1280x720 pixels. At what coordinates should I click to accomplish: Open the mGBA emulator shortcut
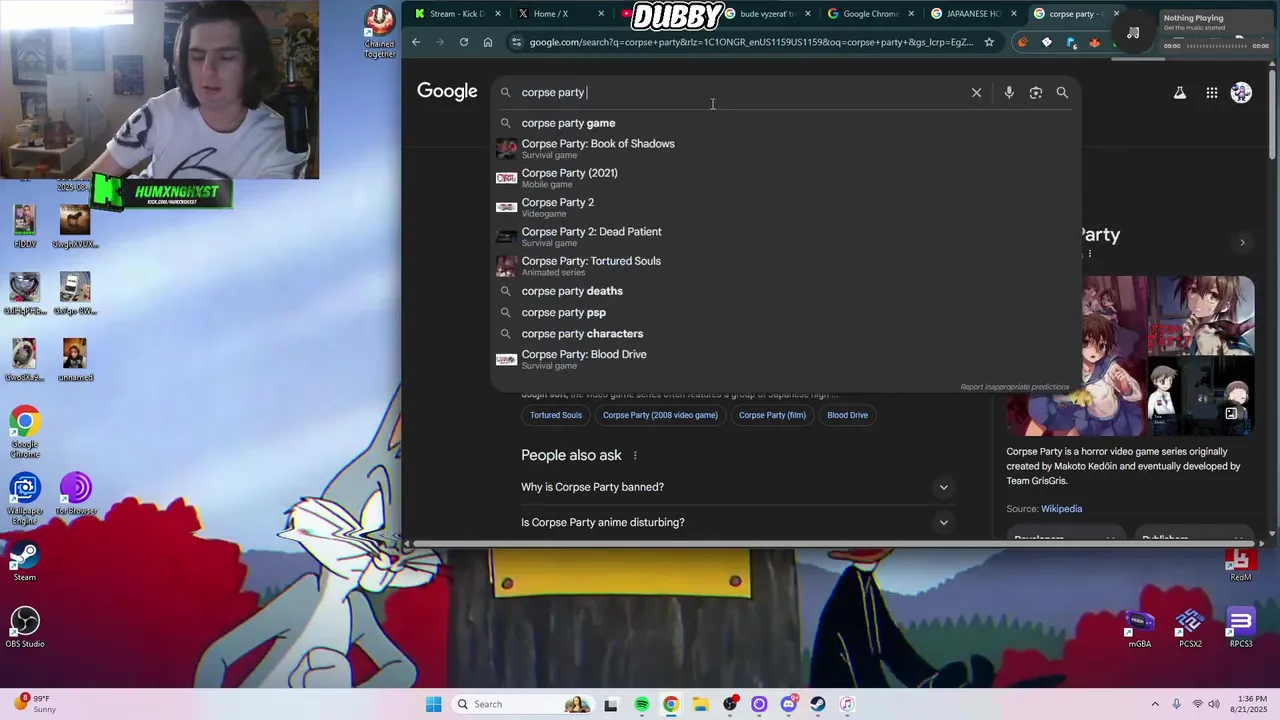click(x=1140, y=629)
